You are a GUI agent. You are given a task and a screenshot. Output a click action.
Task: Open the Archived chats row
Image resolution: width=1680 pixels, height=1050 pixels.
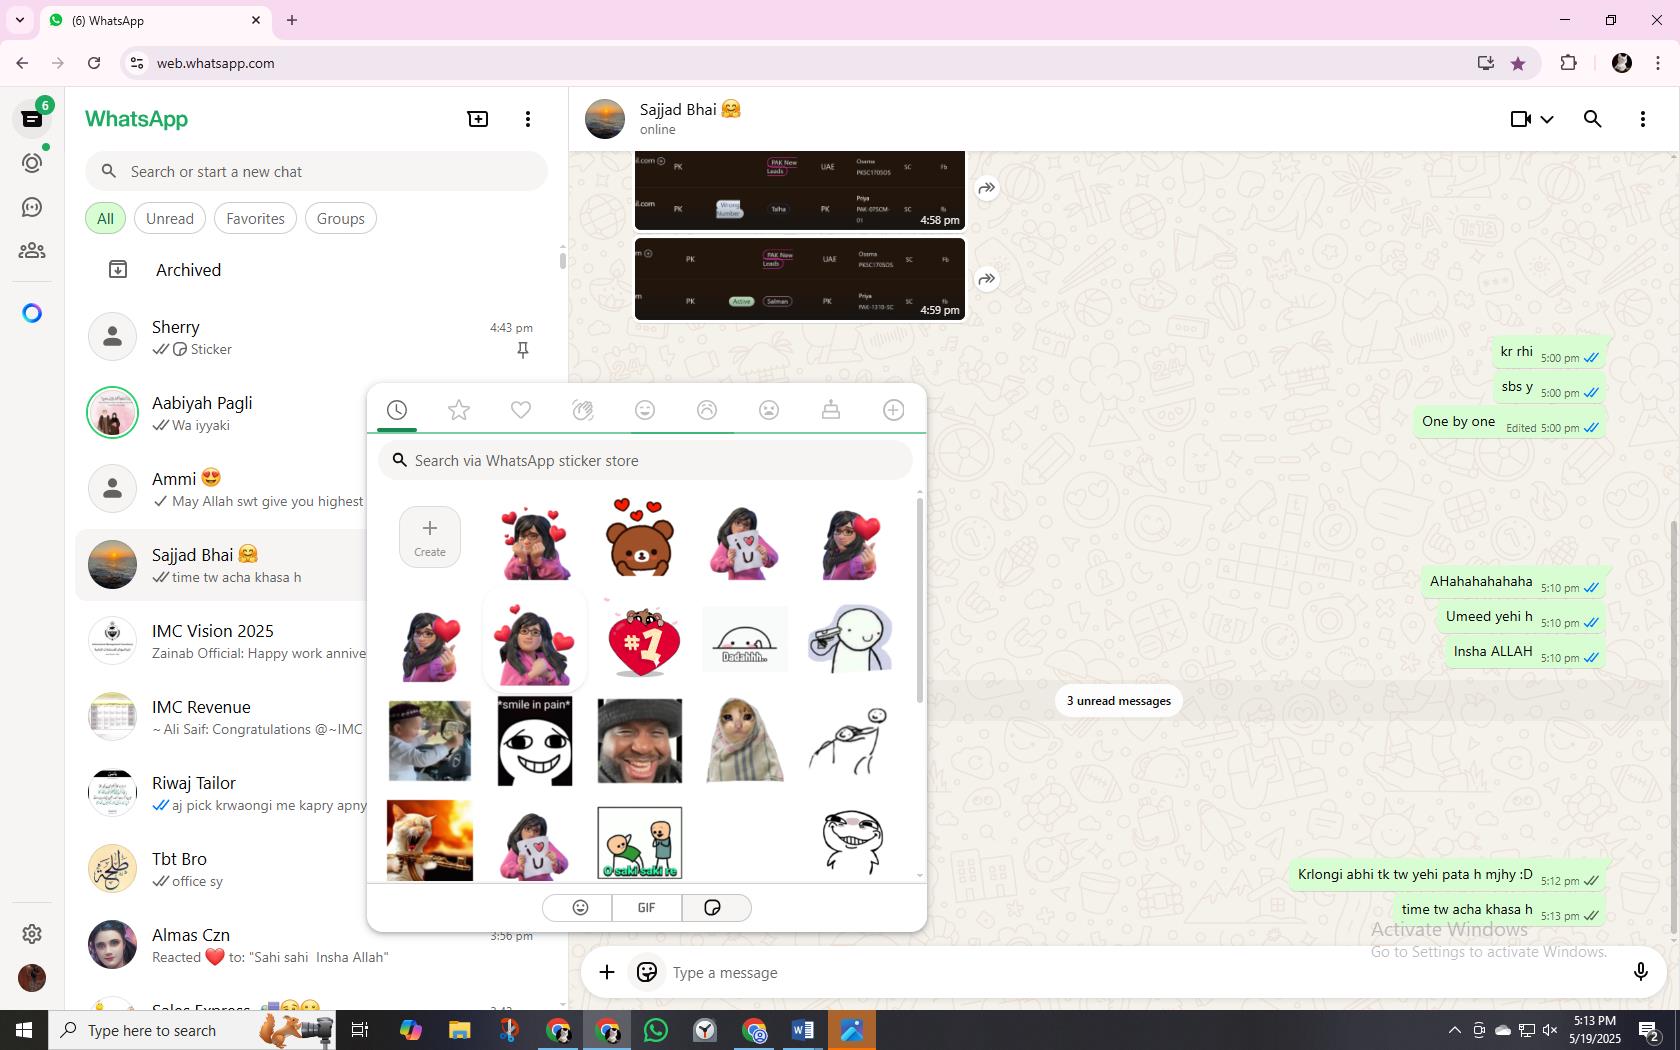316,270
